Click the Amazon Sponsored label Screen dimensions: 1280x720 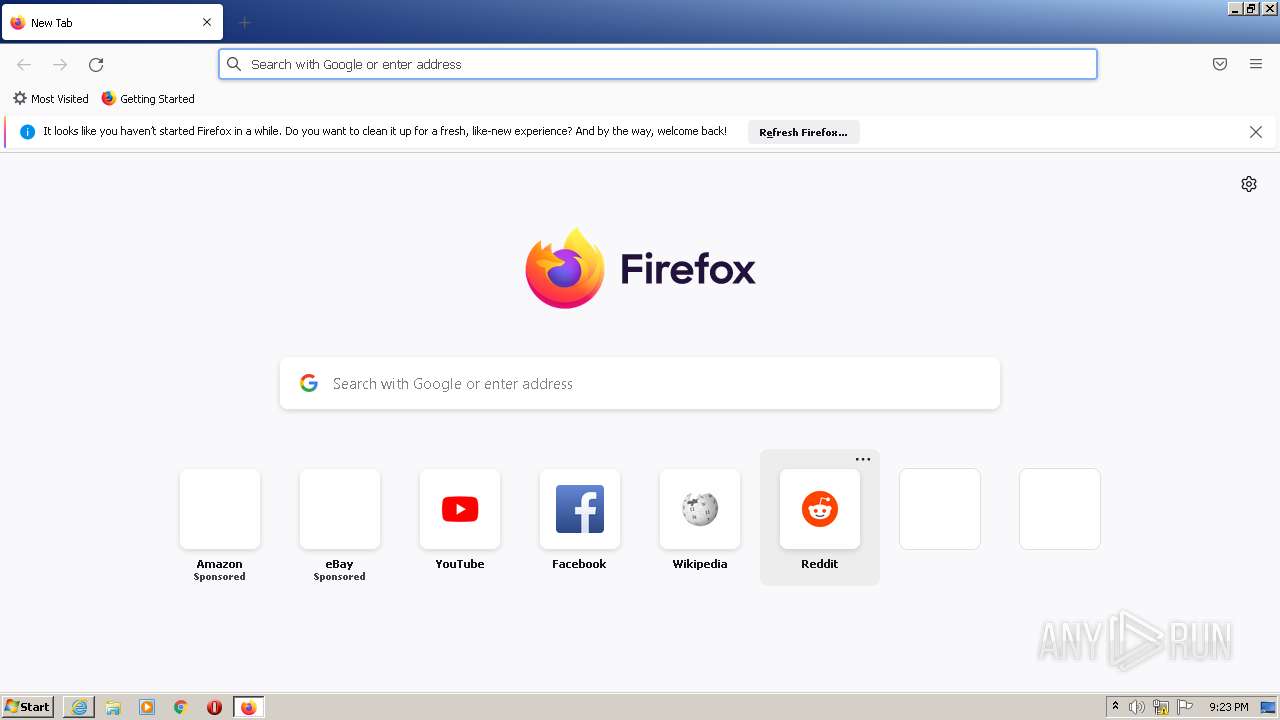[x=220, y=577]
